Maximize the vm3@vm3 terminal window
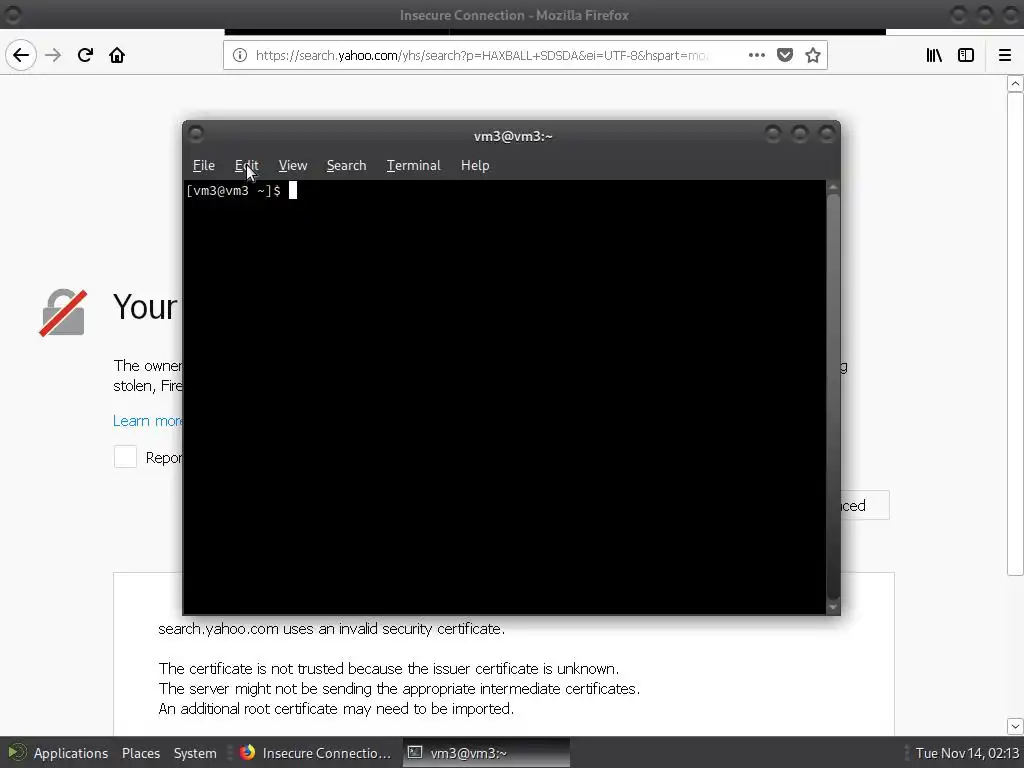The height and width of the screenshot is (768, 1024). tap(799, 134)
